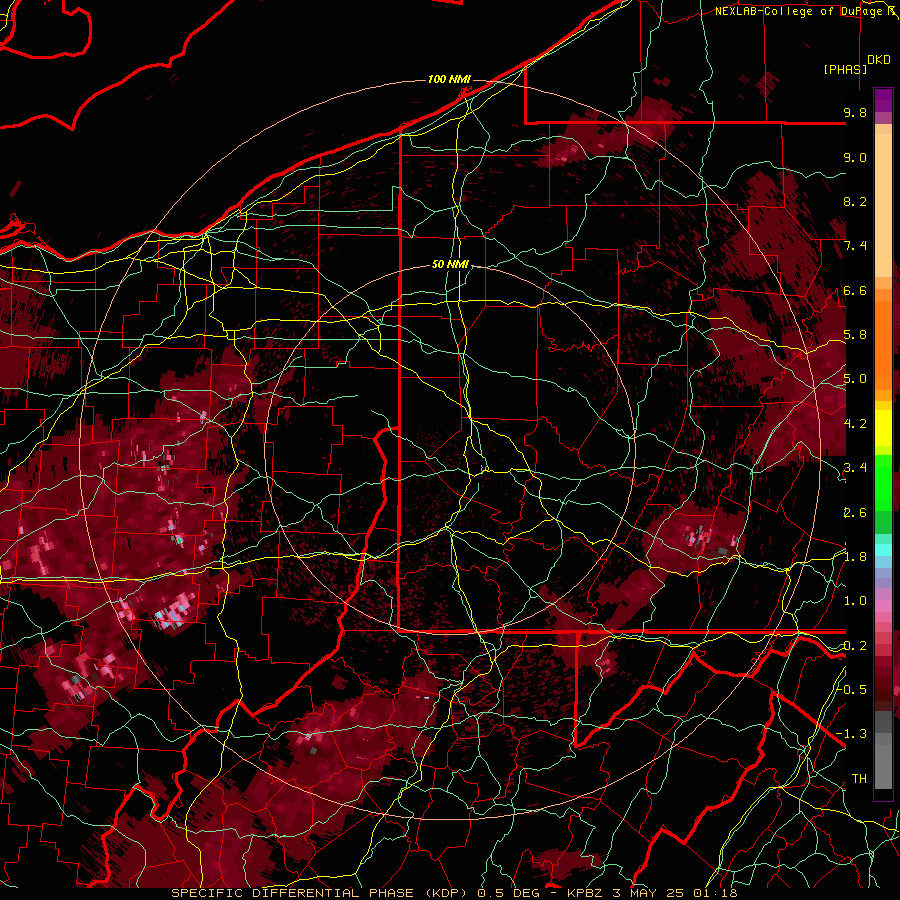Select the -0.5 value on color scale

(852, 690)
